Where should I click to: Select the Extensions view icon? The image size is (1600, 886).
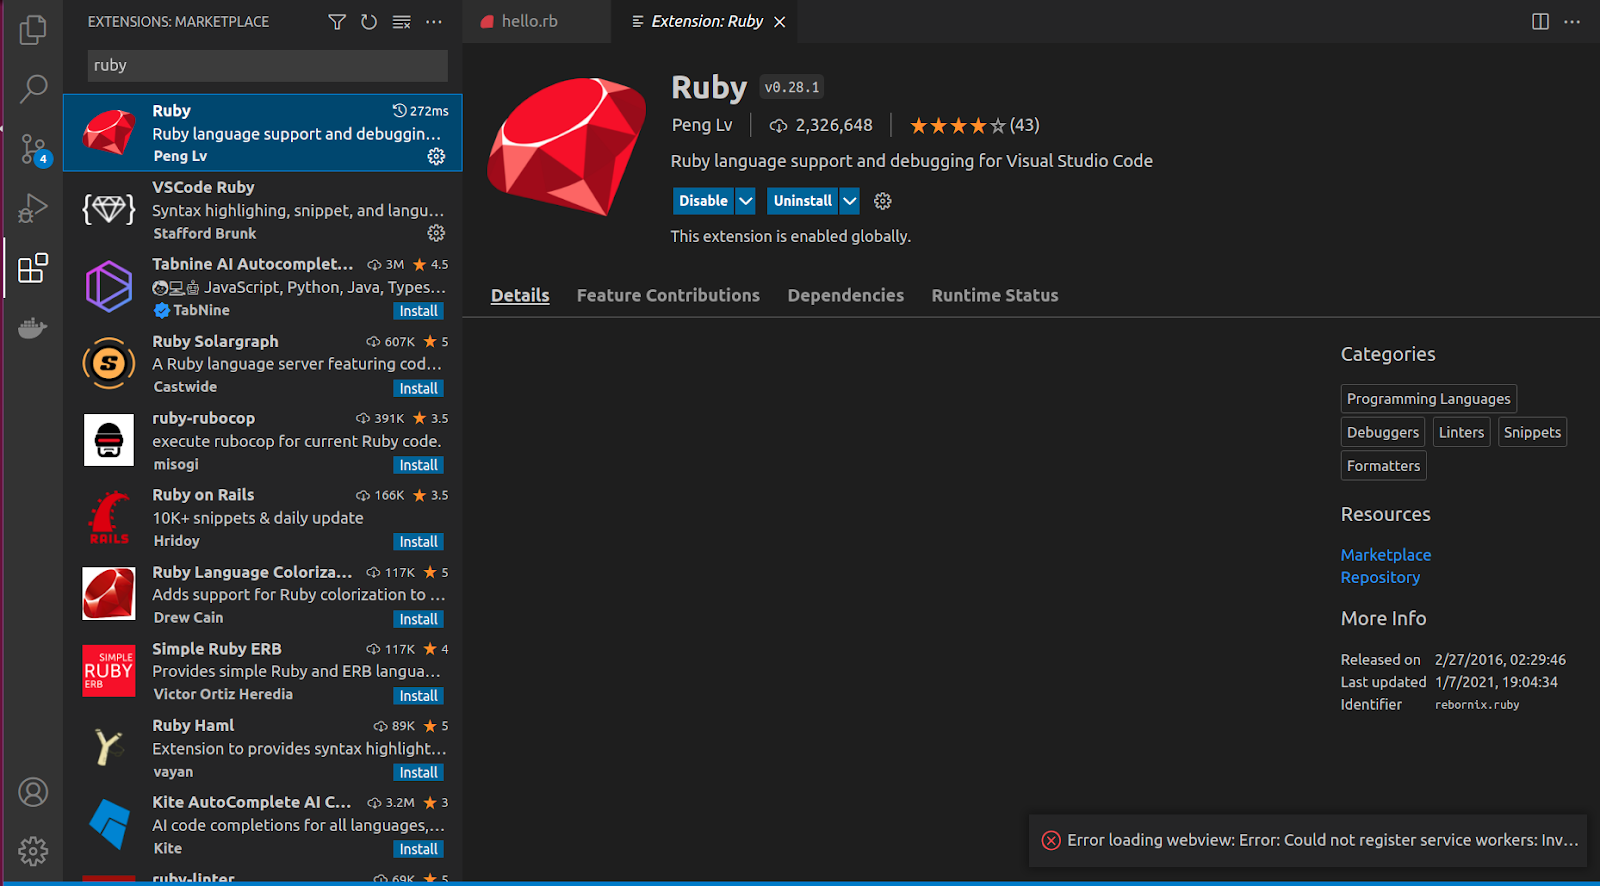coord(33,268)
